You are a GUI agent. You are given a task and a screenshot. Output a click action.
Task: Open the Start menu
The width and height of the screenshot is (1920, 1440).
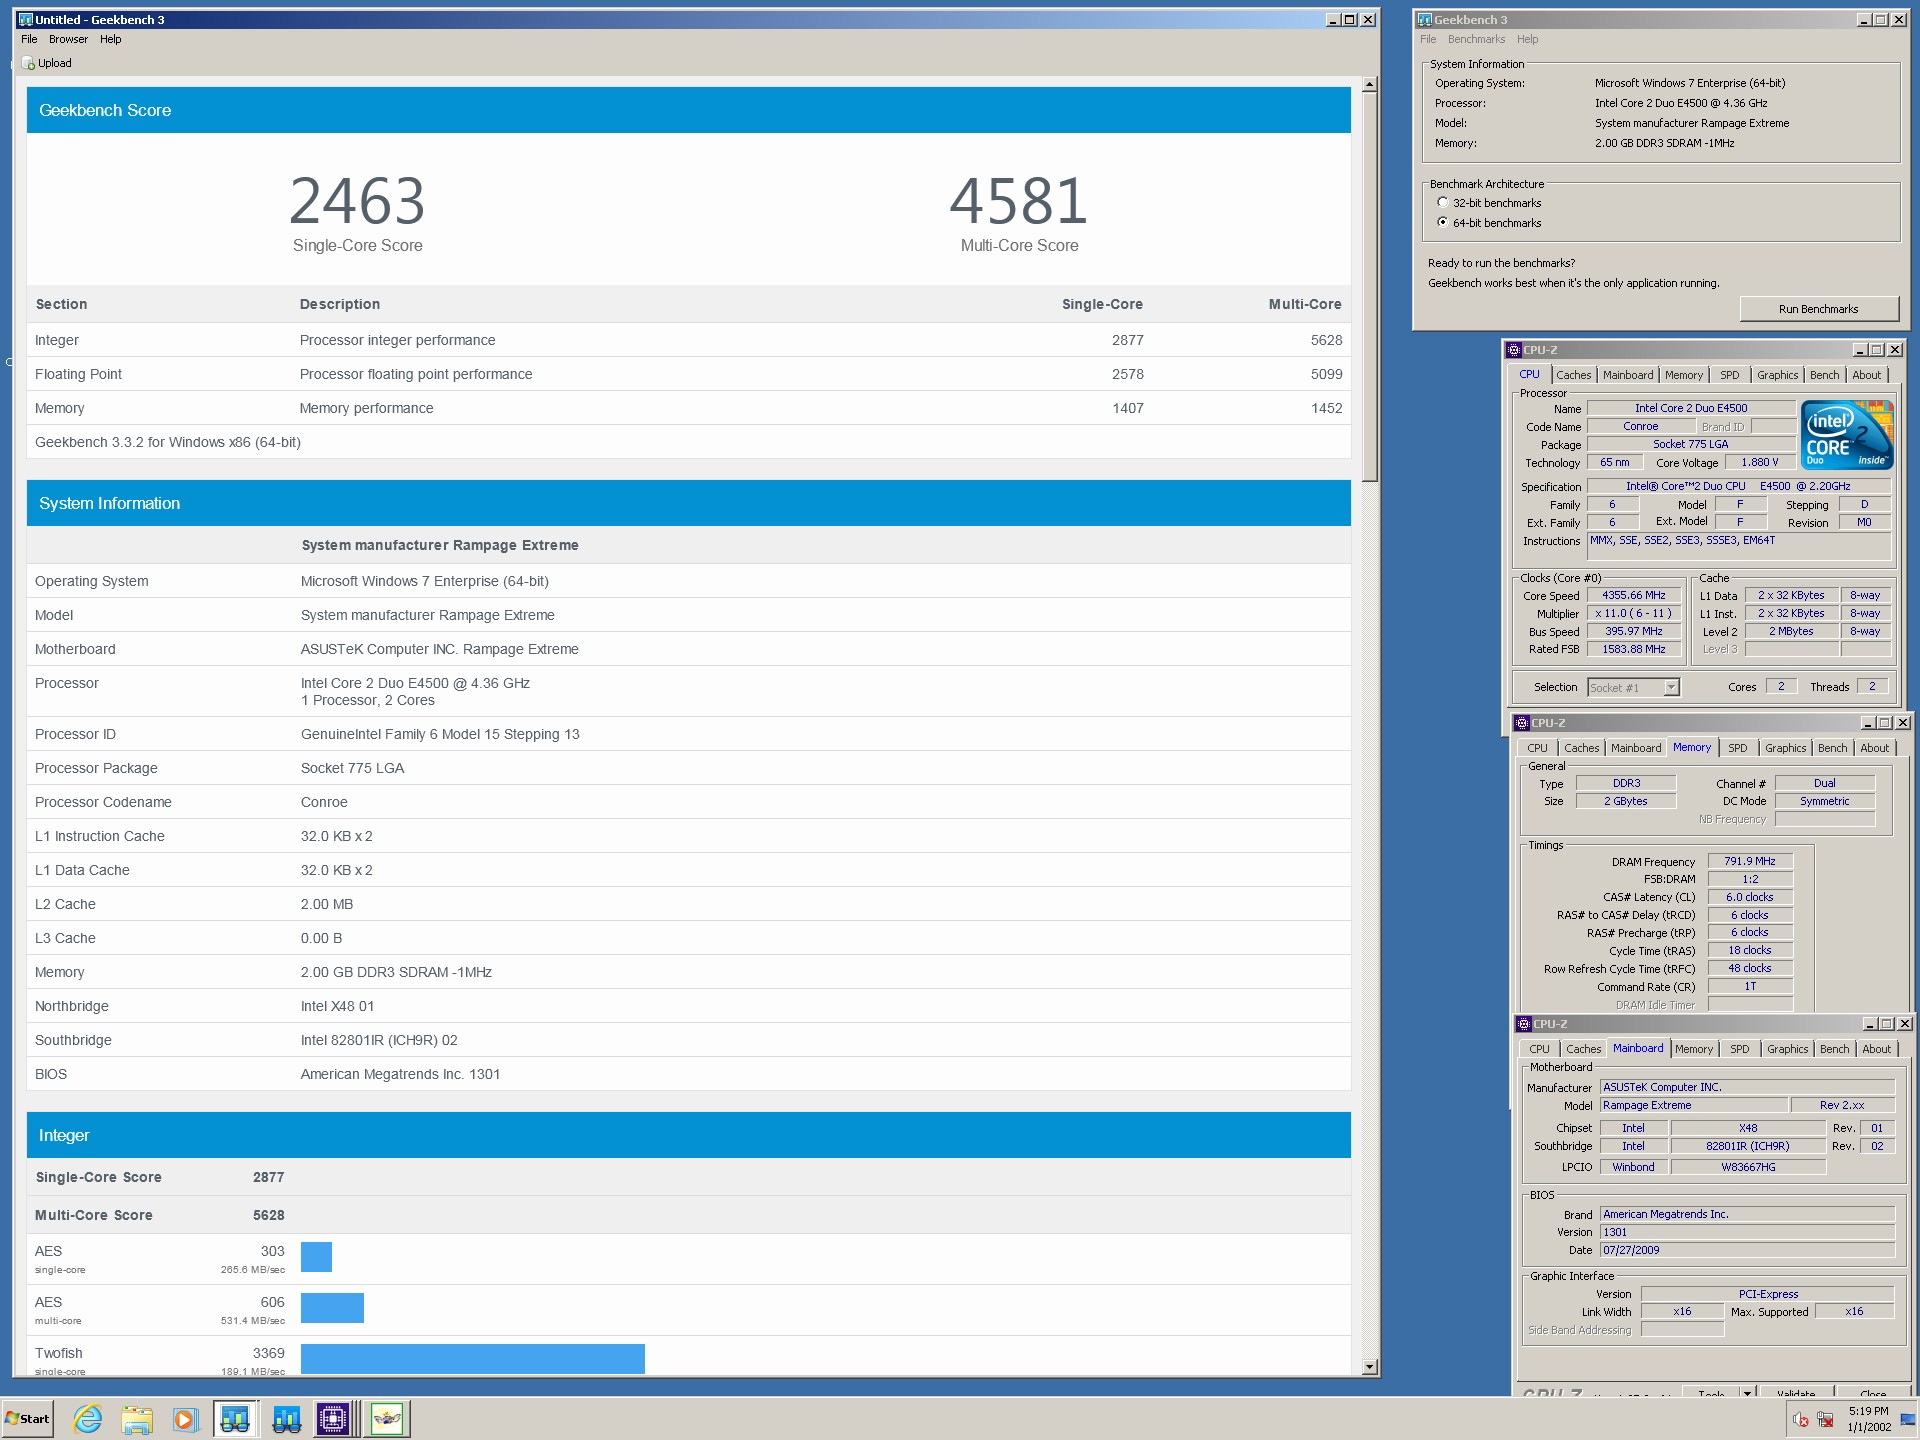coord(27,1418)
